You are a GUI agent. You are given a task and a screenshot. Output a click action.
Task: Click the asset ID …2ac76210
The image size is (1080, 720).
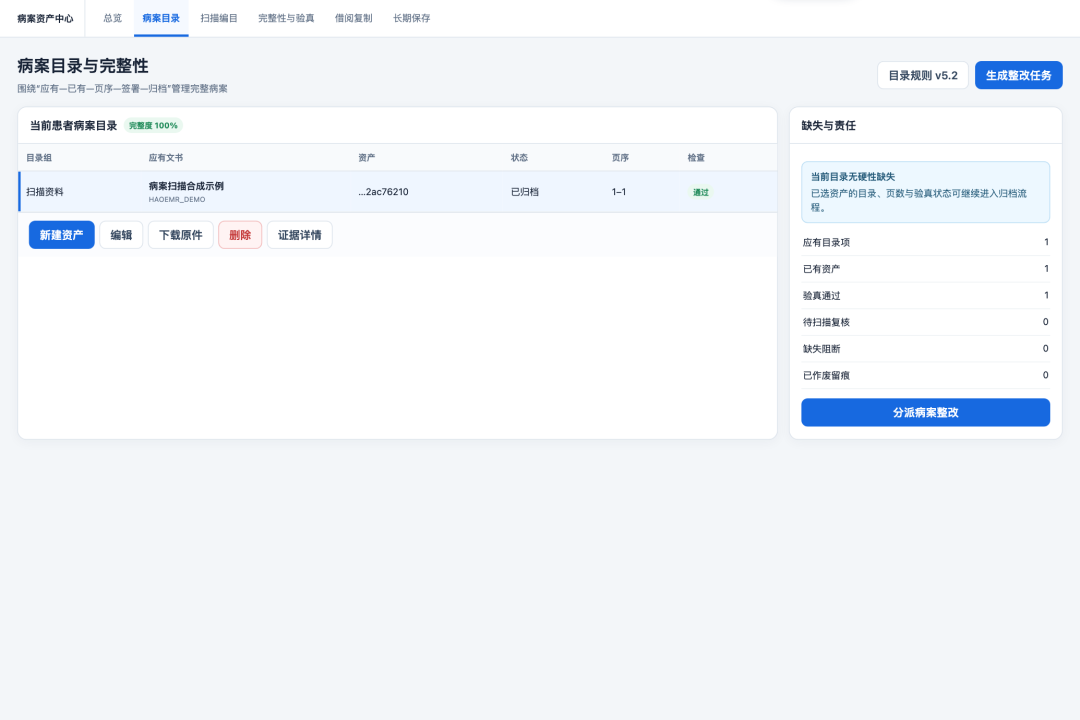(x=384, y=192)
